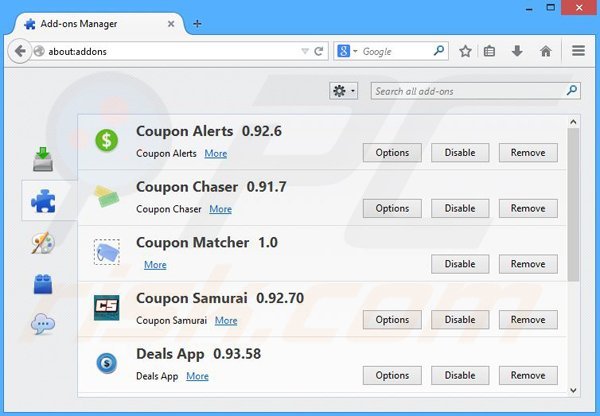Open the Services chat bubble category
600x416 pixels.
[43, 324]
